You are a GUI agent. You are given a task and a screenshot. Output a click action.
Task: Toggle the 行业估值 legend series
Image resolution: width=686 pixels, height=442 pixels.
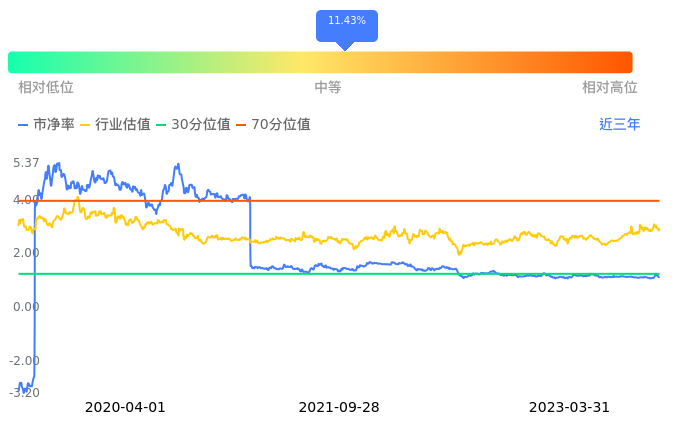[x=115, y=125]
